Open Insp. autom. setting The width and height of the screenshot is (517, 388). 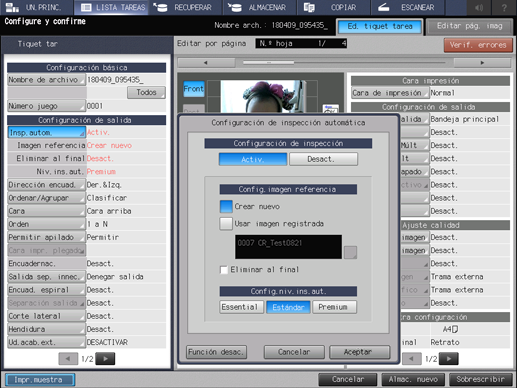[x=47, y=132]
